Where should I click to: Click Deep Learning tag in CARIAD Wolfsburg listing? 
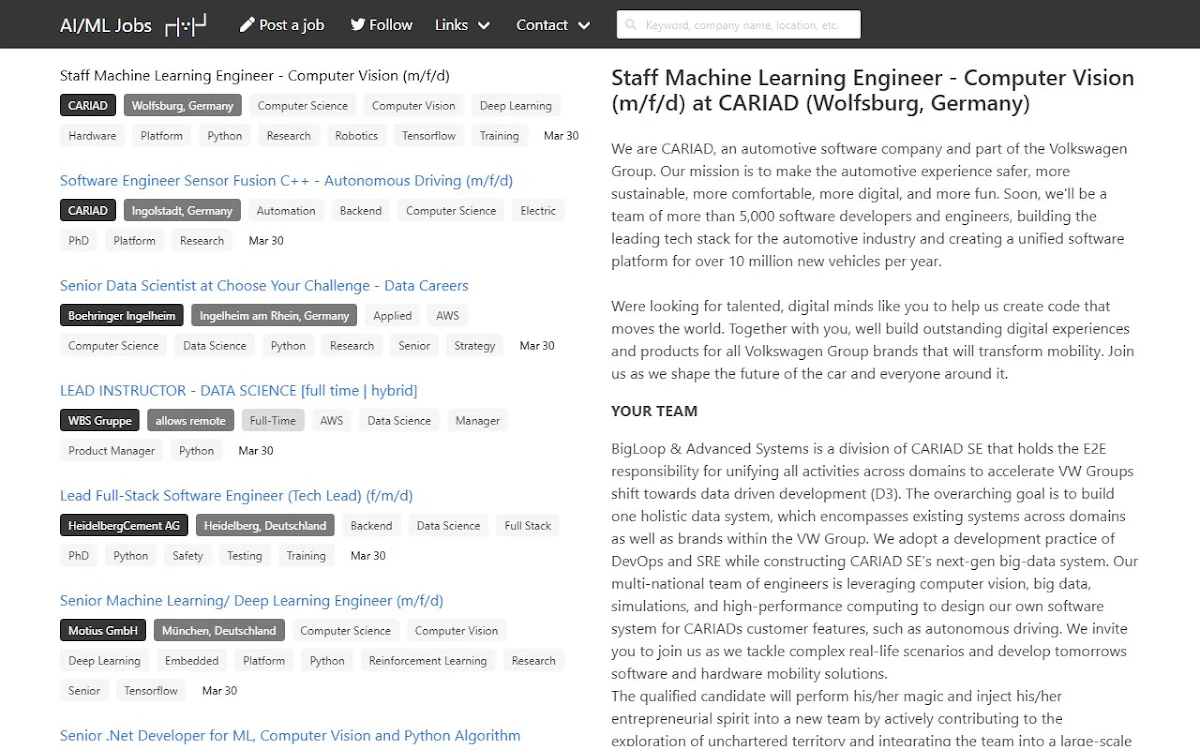tap(515, 106)
